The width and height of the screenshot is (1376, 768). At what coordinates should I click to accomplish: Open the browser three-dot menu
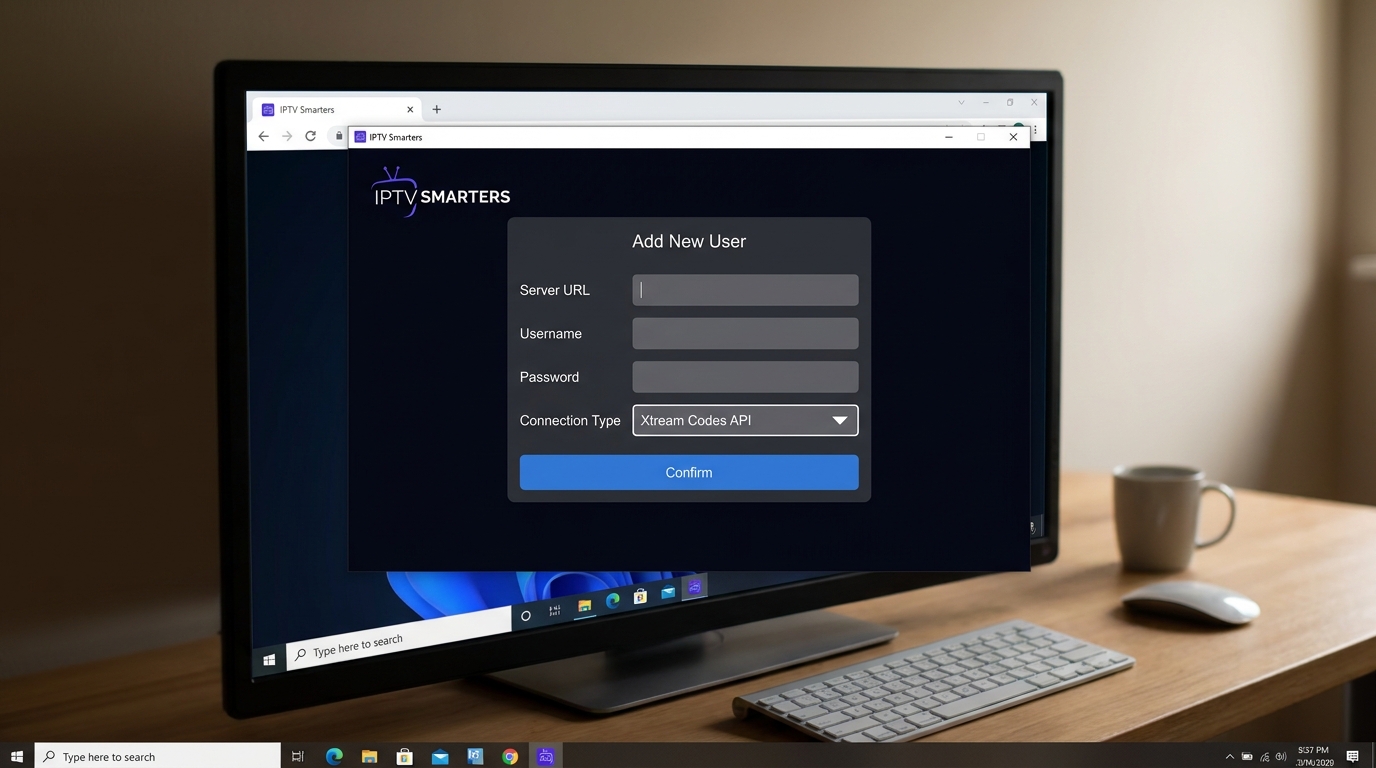(1035, 131)
